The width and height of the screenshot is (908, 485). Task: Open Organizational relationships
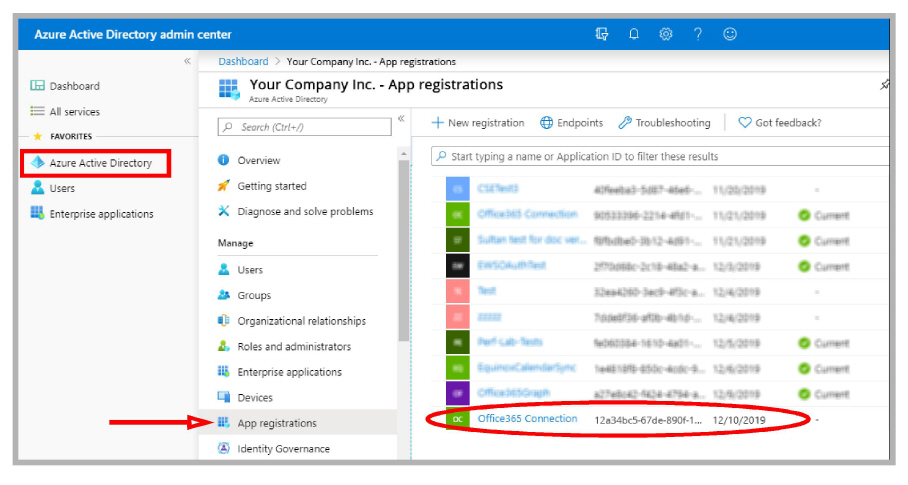click(301, 321)
